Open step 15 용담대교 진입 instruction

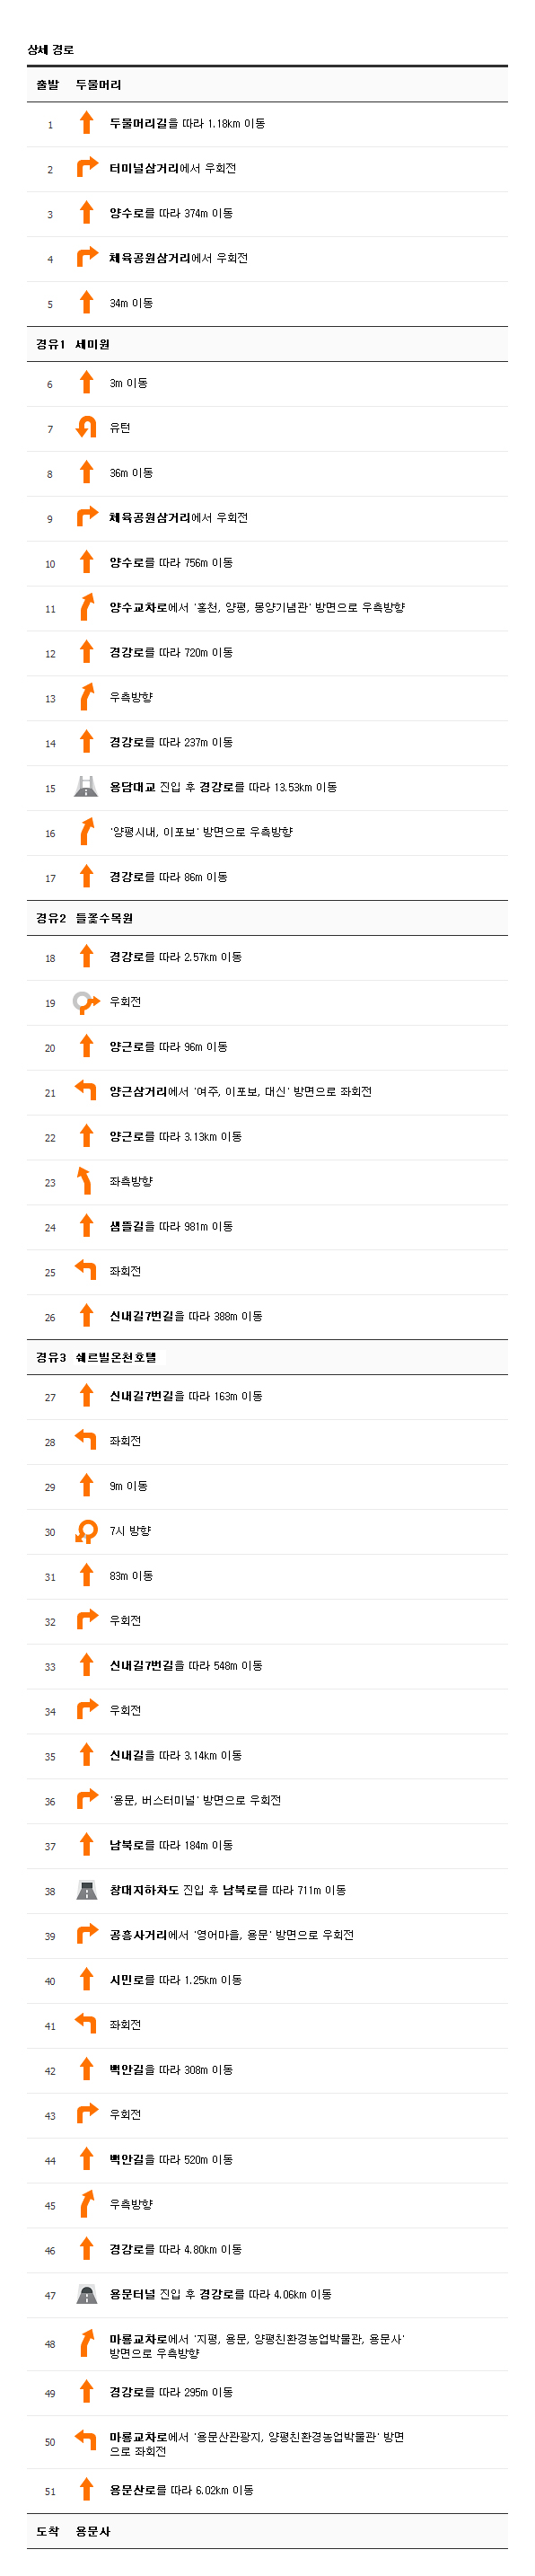click(x=223, y=787)
